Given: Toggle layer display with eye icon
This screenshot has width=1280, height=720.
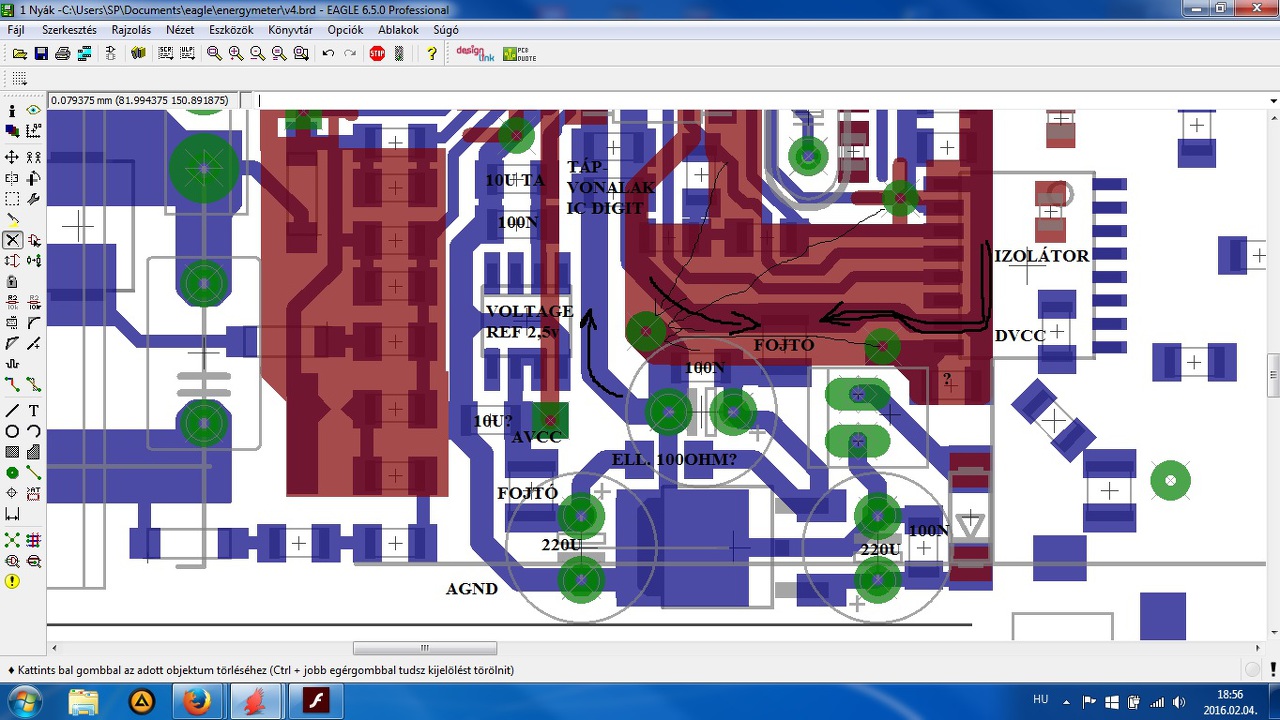Looking at the screenshot, I should click(33, 110).
